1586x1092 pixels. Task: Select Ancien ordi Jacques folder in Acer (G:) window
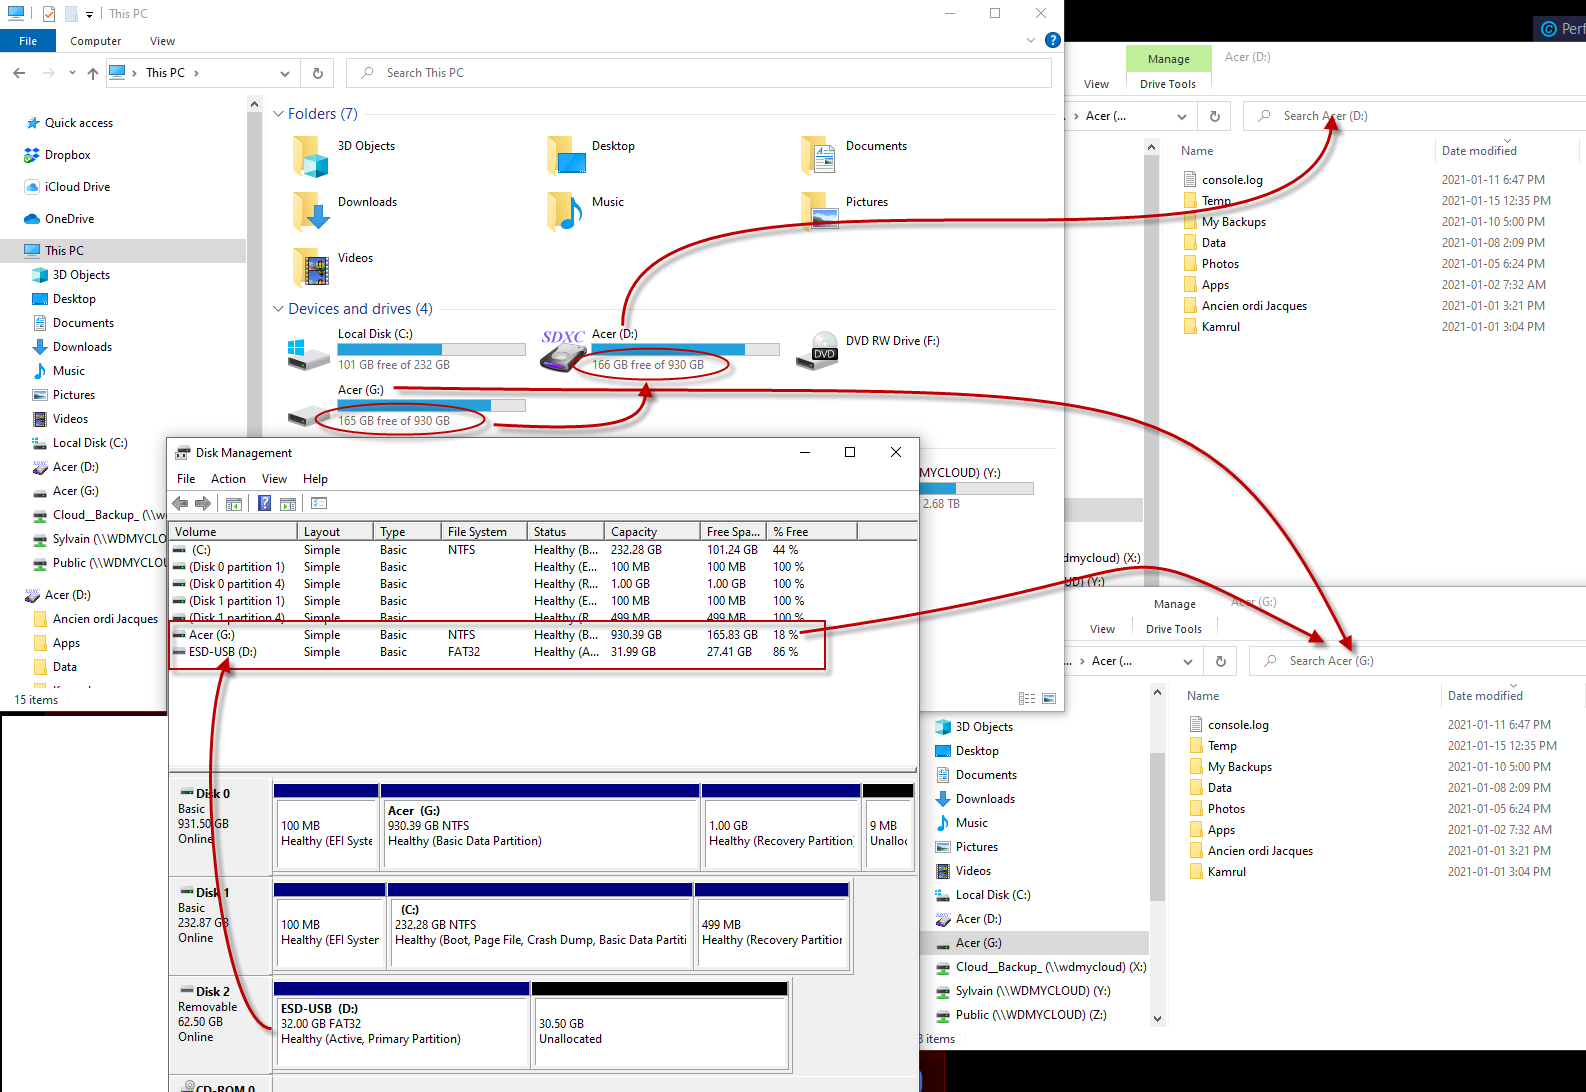coord(1260,851)
